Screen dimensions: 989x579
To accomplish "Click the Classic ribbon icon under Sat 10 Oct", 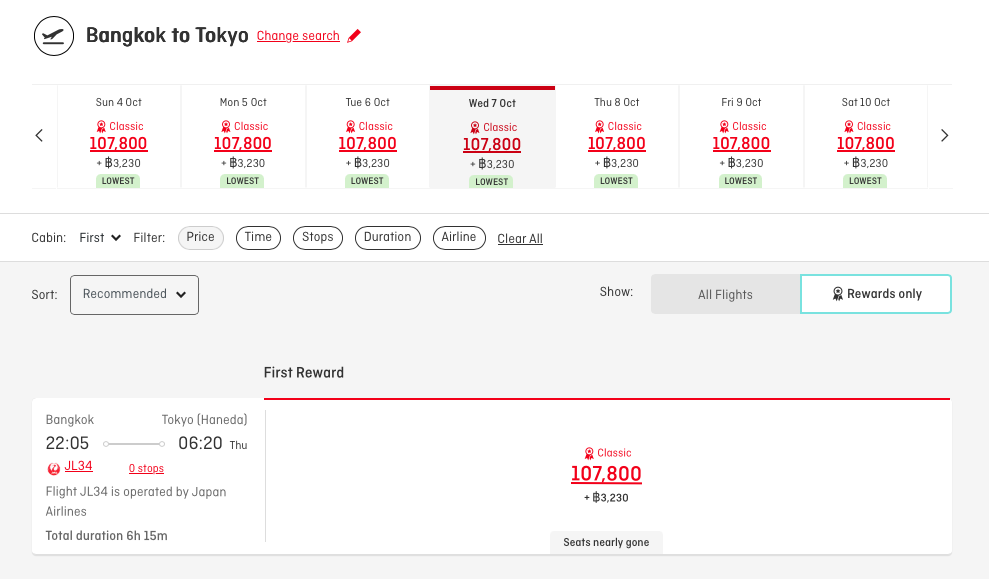I will point(847,126).
